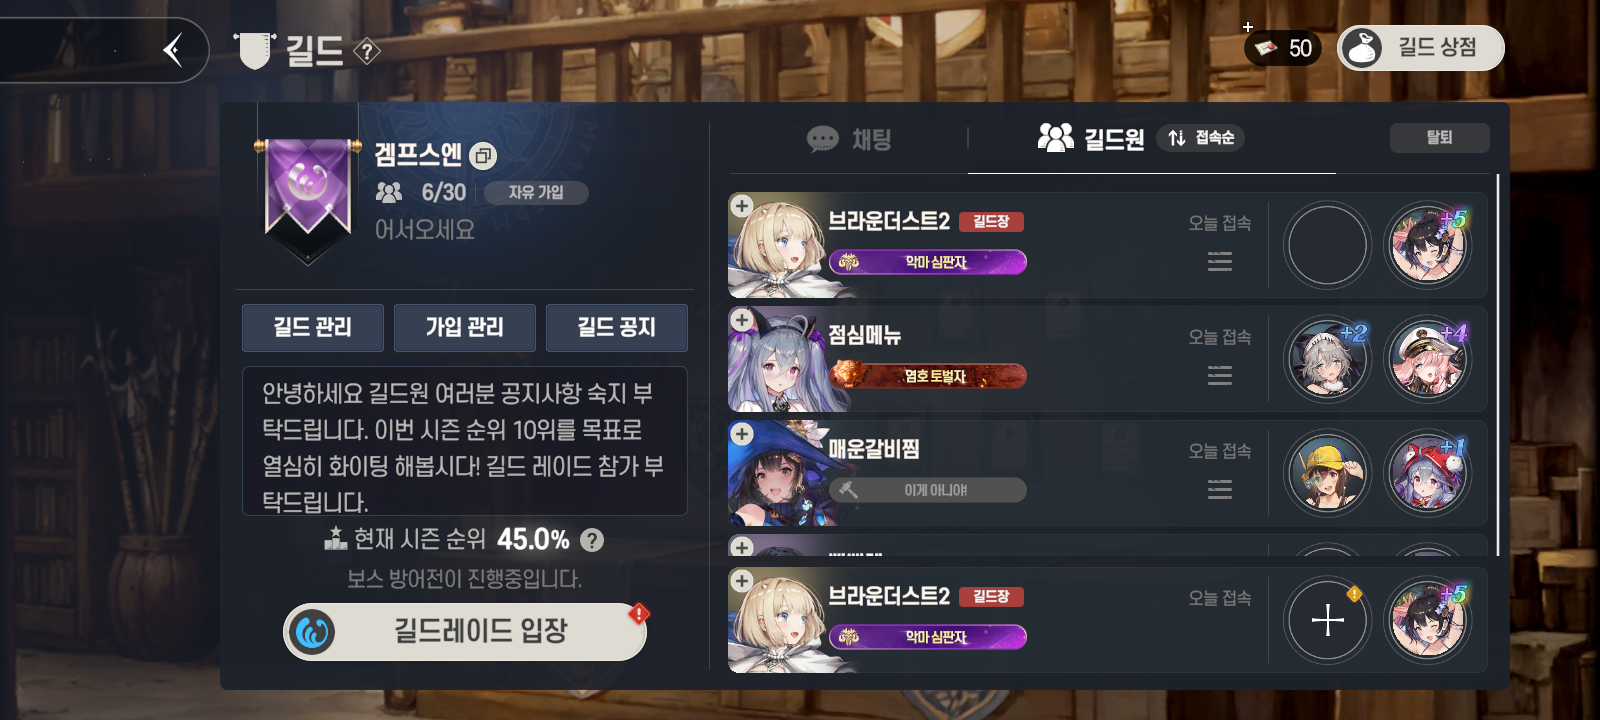Image resolution: width=1600 pixels, height=720 pixels.
Task: Open 길드 관리 guild management
Action: point(313,328)
